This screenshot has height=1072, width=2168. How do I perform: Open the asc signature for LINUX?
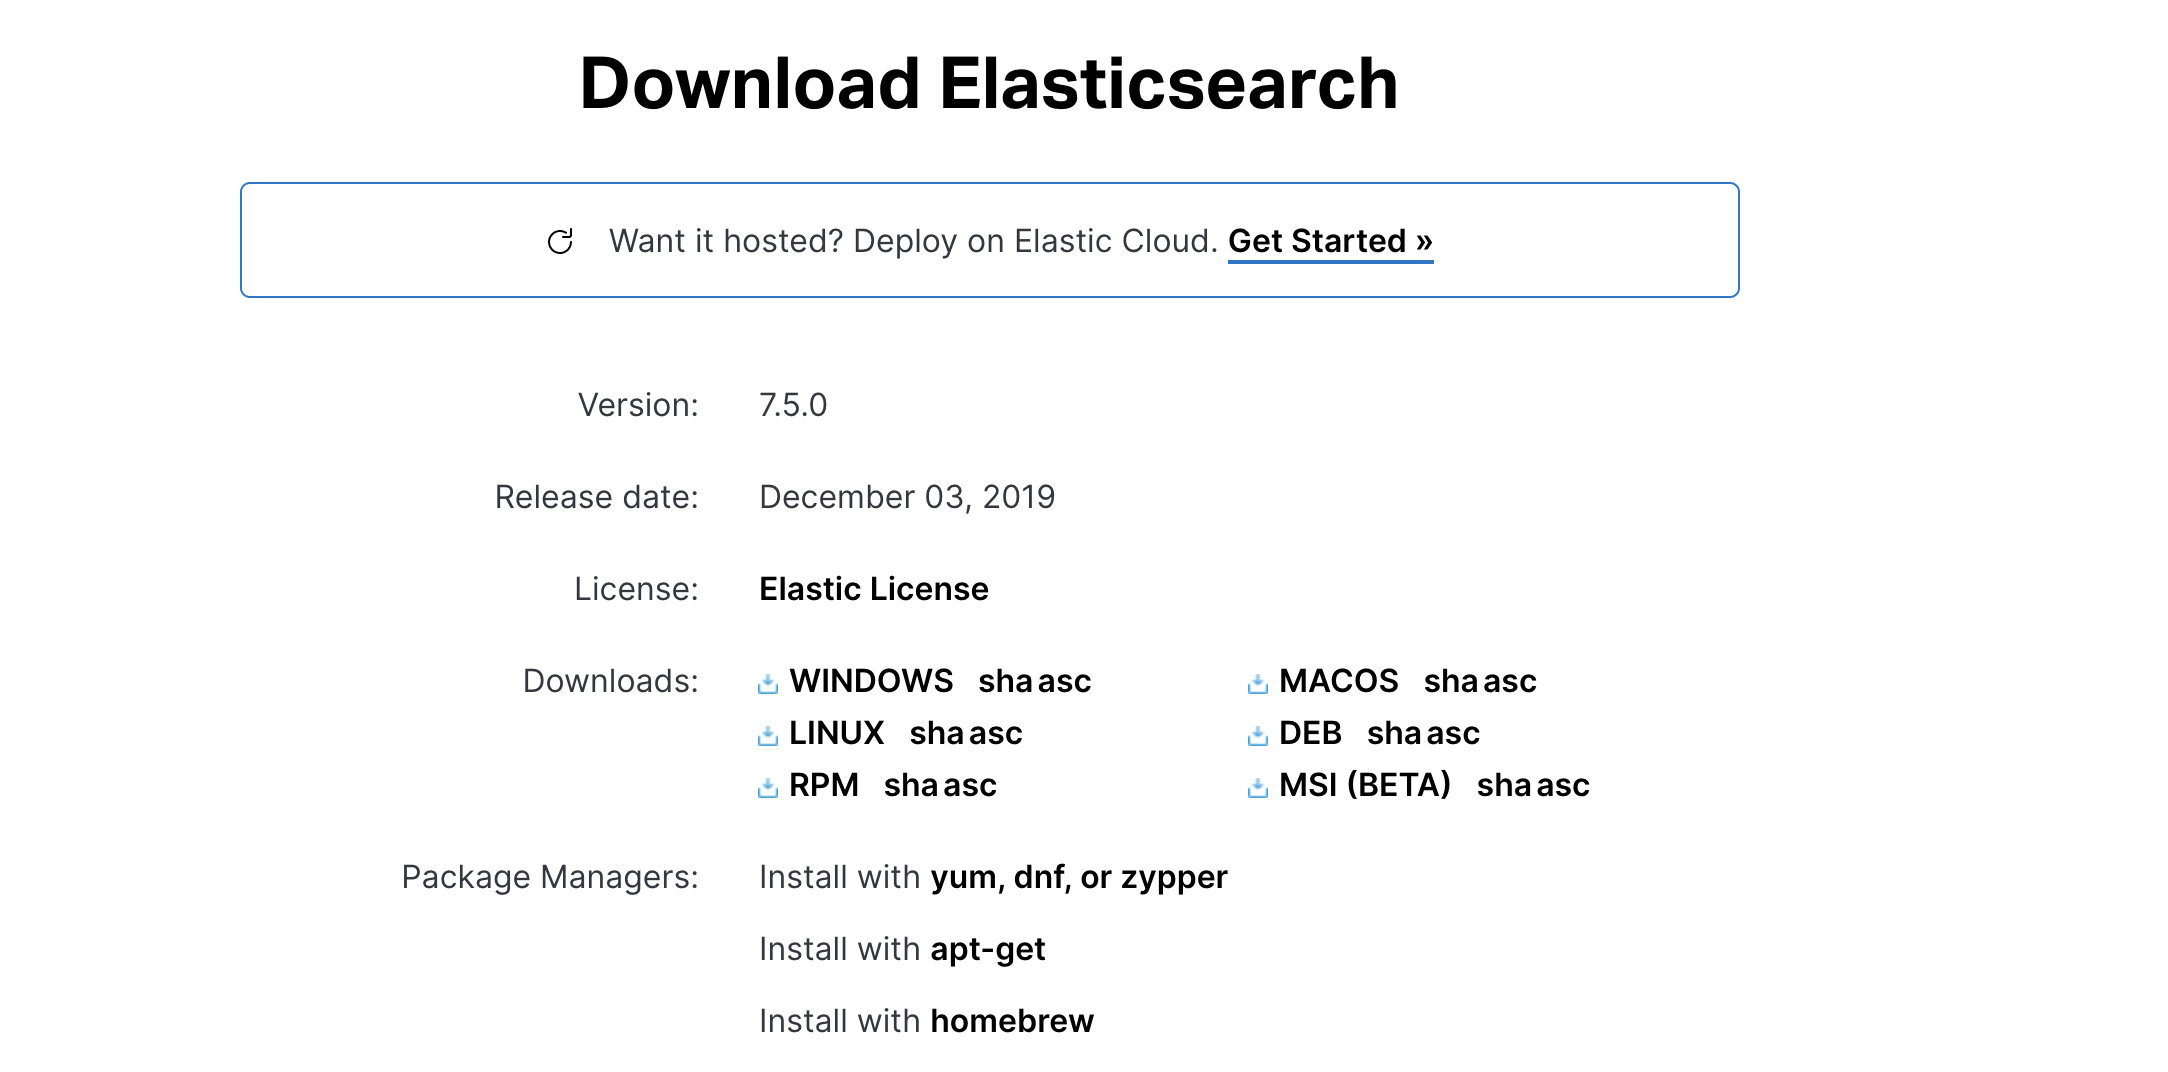click(x=995, y=735)
